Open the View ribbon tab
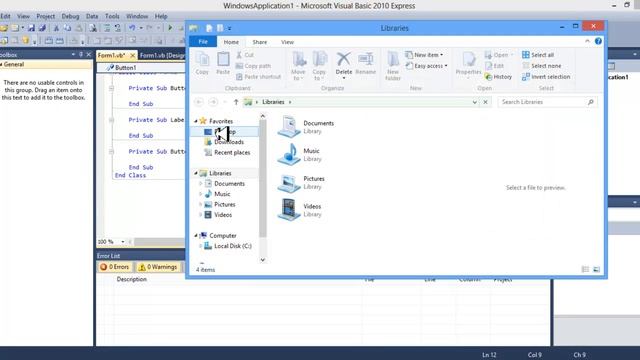Screen dimensions: 640x360 point(287,42)
